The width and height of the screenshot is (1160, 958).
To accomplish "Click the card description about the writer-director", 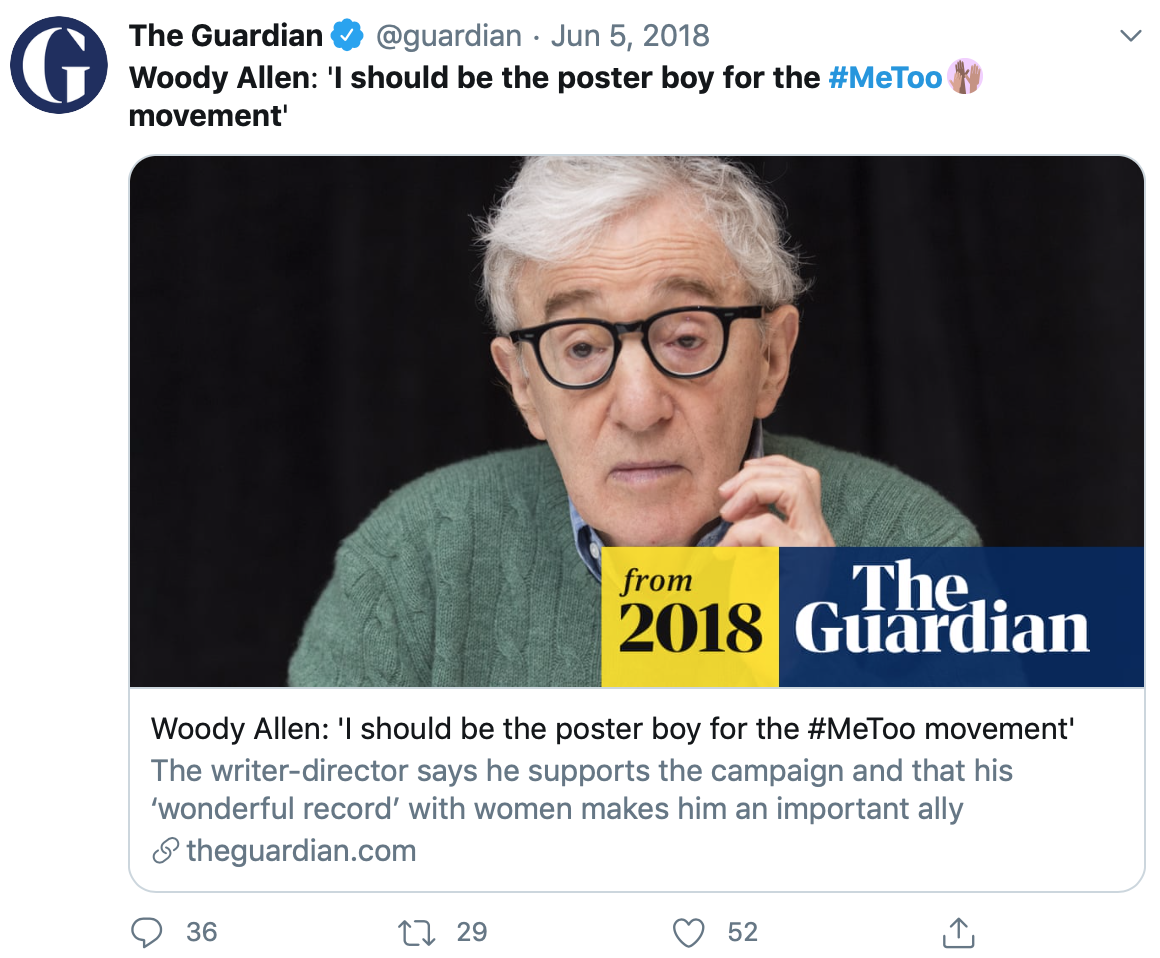I will coord(580,789).
